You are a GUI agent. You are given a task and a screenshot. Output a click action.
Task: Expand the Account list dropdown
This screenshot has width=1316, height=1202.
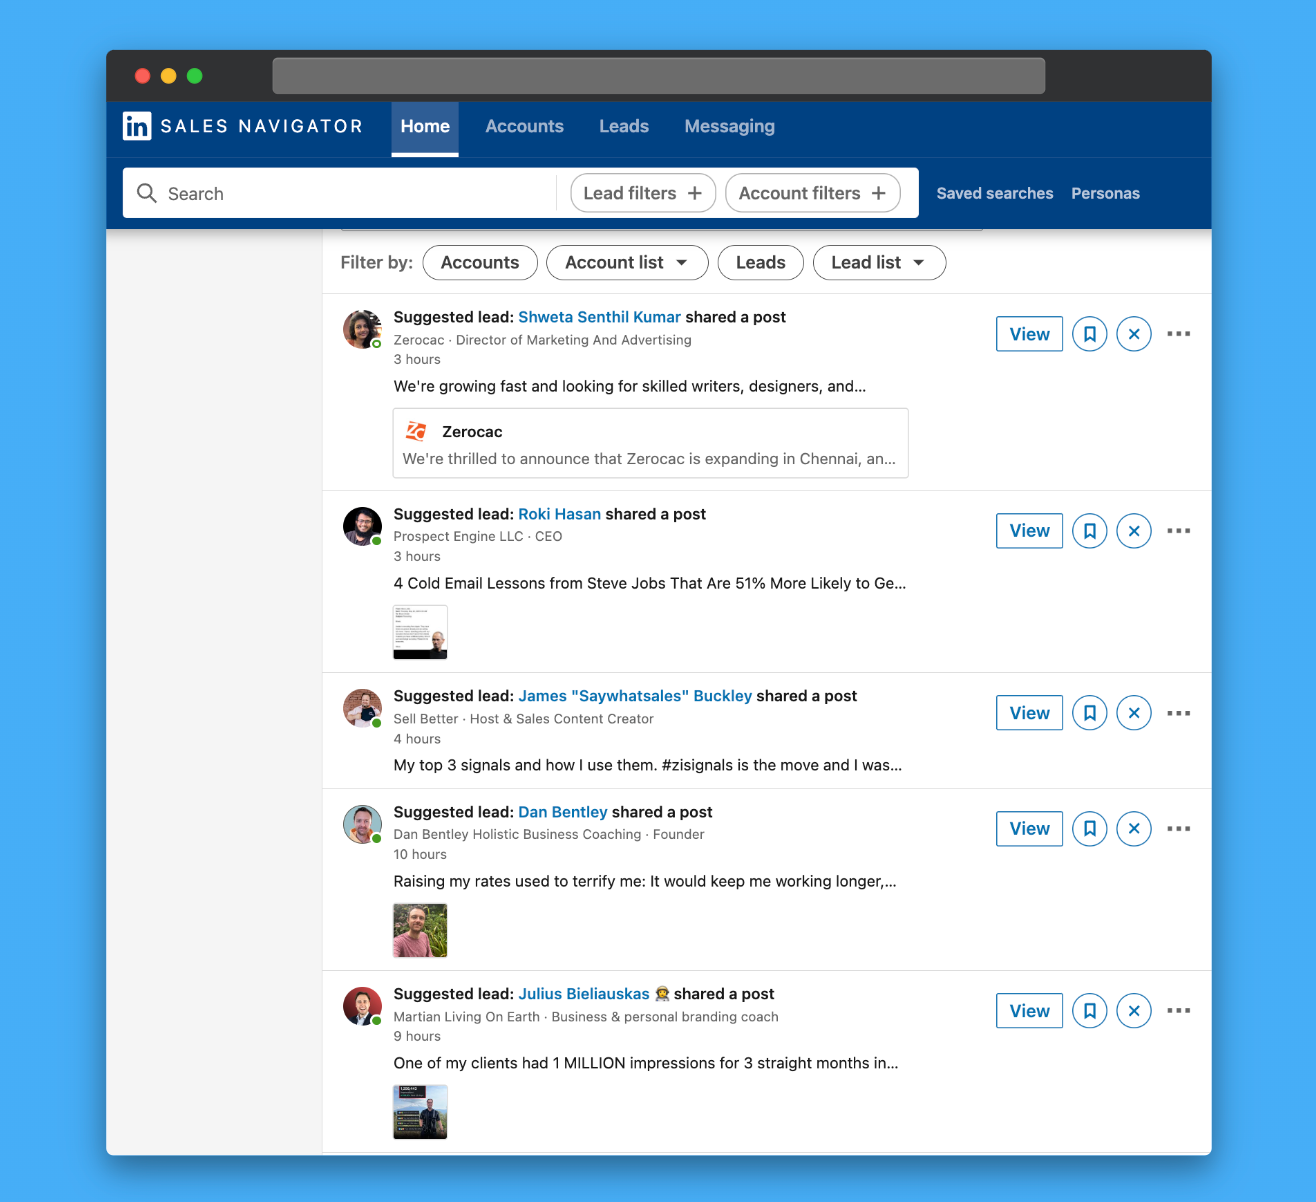click(627, 263)
